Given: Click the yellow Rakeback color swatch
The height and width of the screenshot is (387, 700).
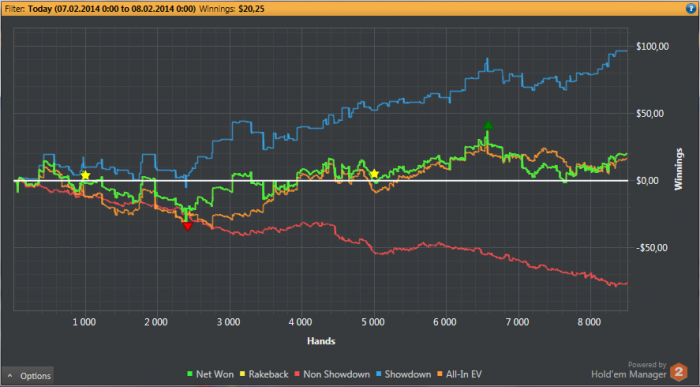Looking at the screenshot, I should (243, 374).
